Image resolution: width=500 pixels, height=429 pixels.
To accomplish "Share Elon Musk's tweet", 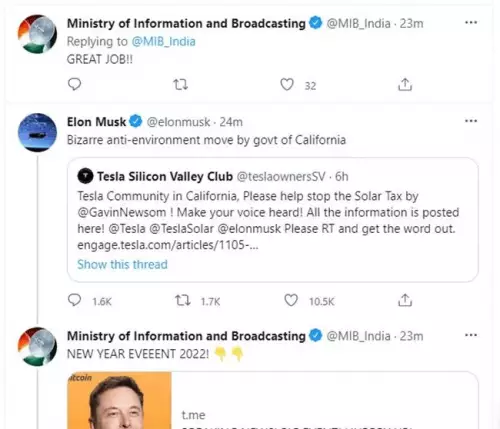I will (x=405, y=300).
